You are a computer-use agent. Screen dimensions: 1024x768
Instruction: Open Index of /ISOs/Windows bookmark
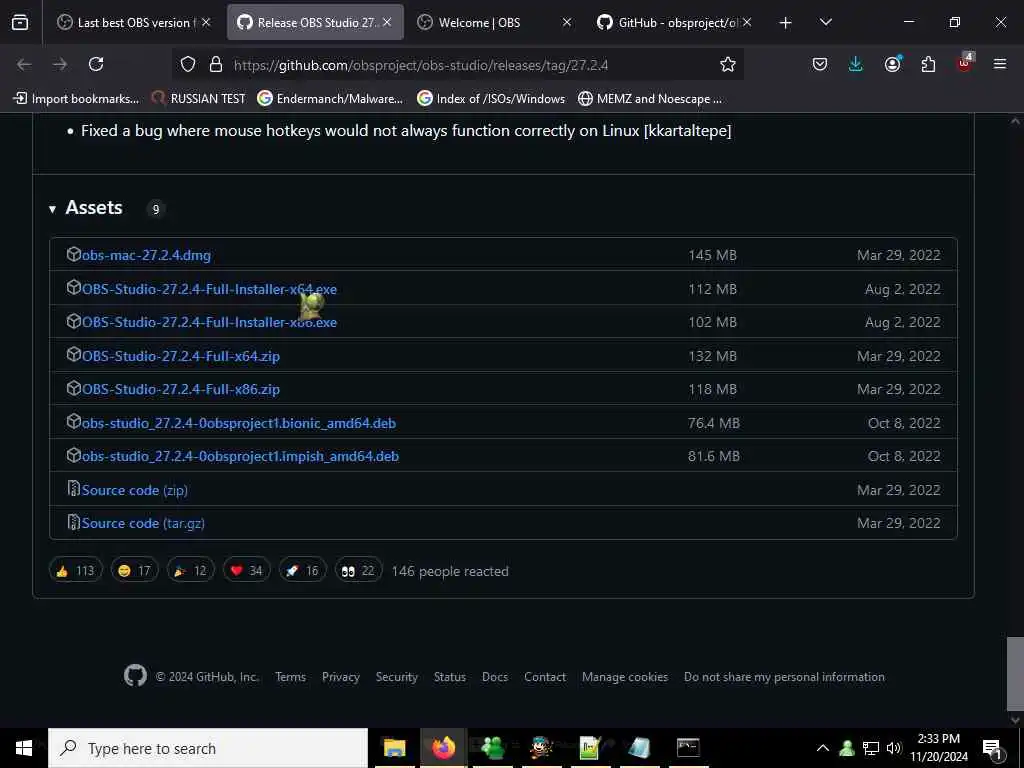491,99
